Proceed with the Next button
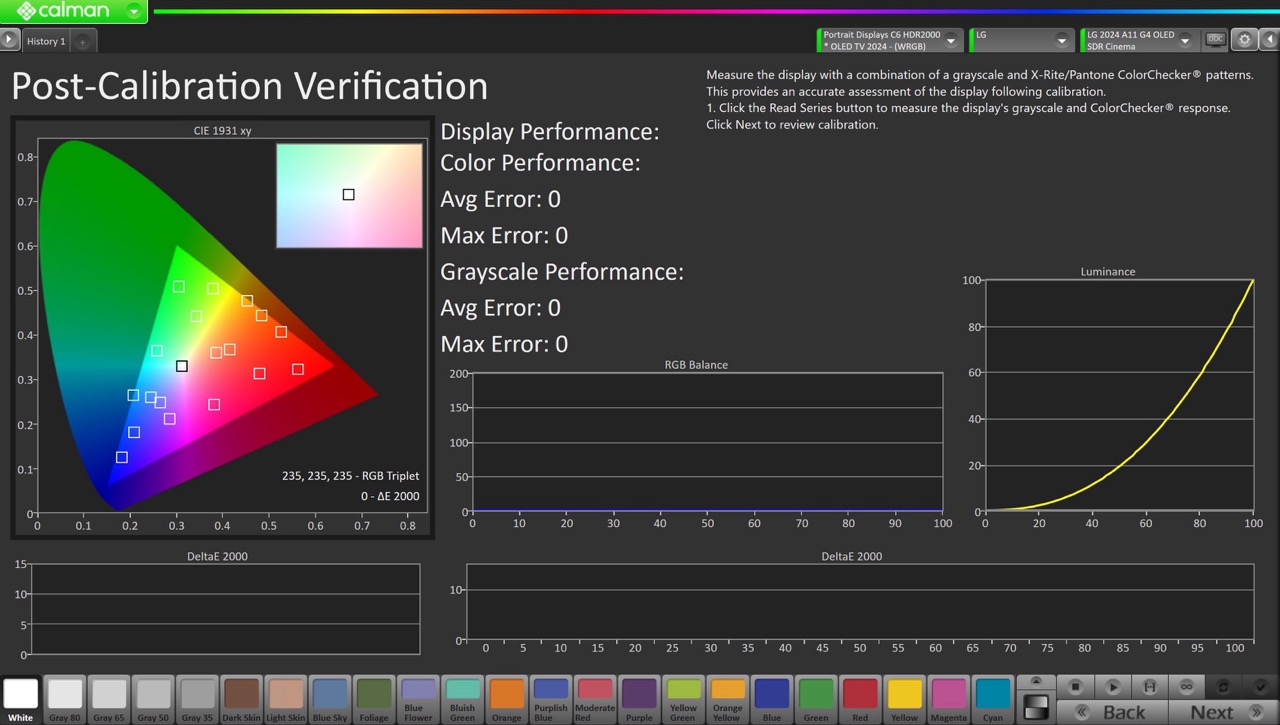 (x=1223, y=712)
